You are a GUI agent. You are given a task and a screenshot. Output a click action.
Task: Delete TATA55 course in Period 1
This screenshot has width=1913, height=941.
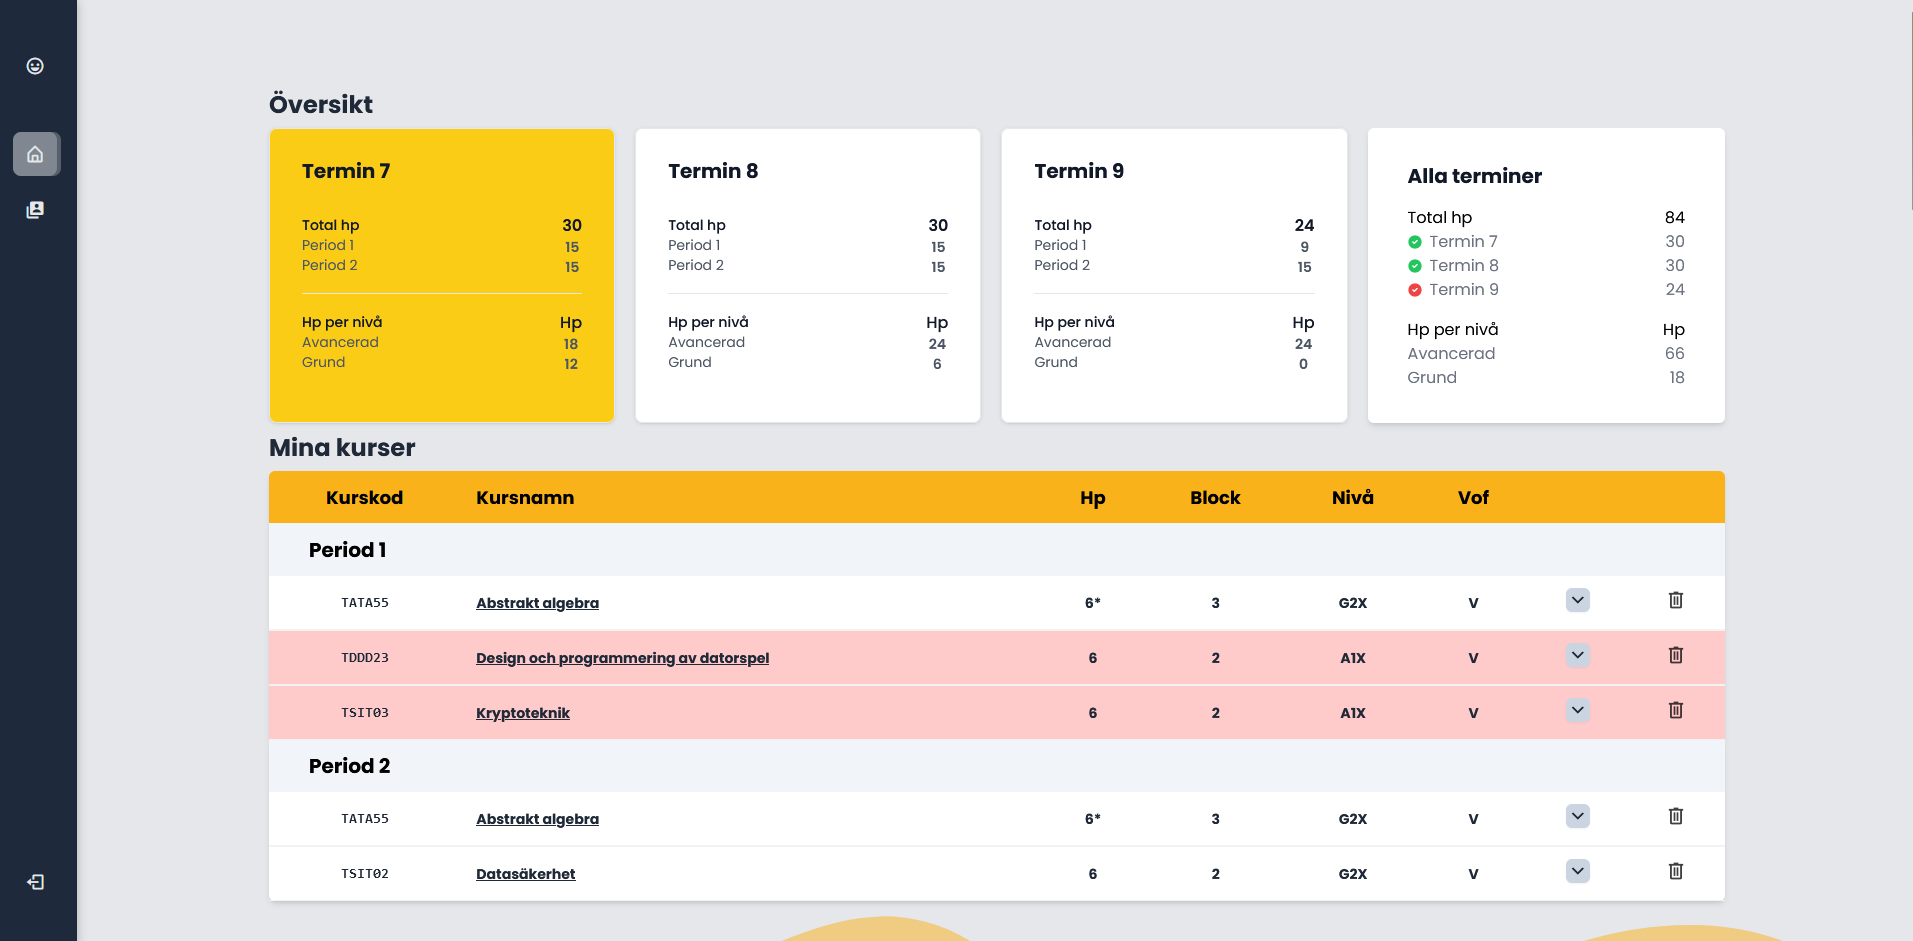[x=1676, y=600]
